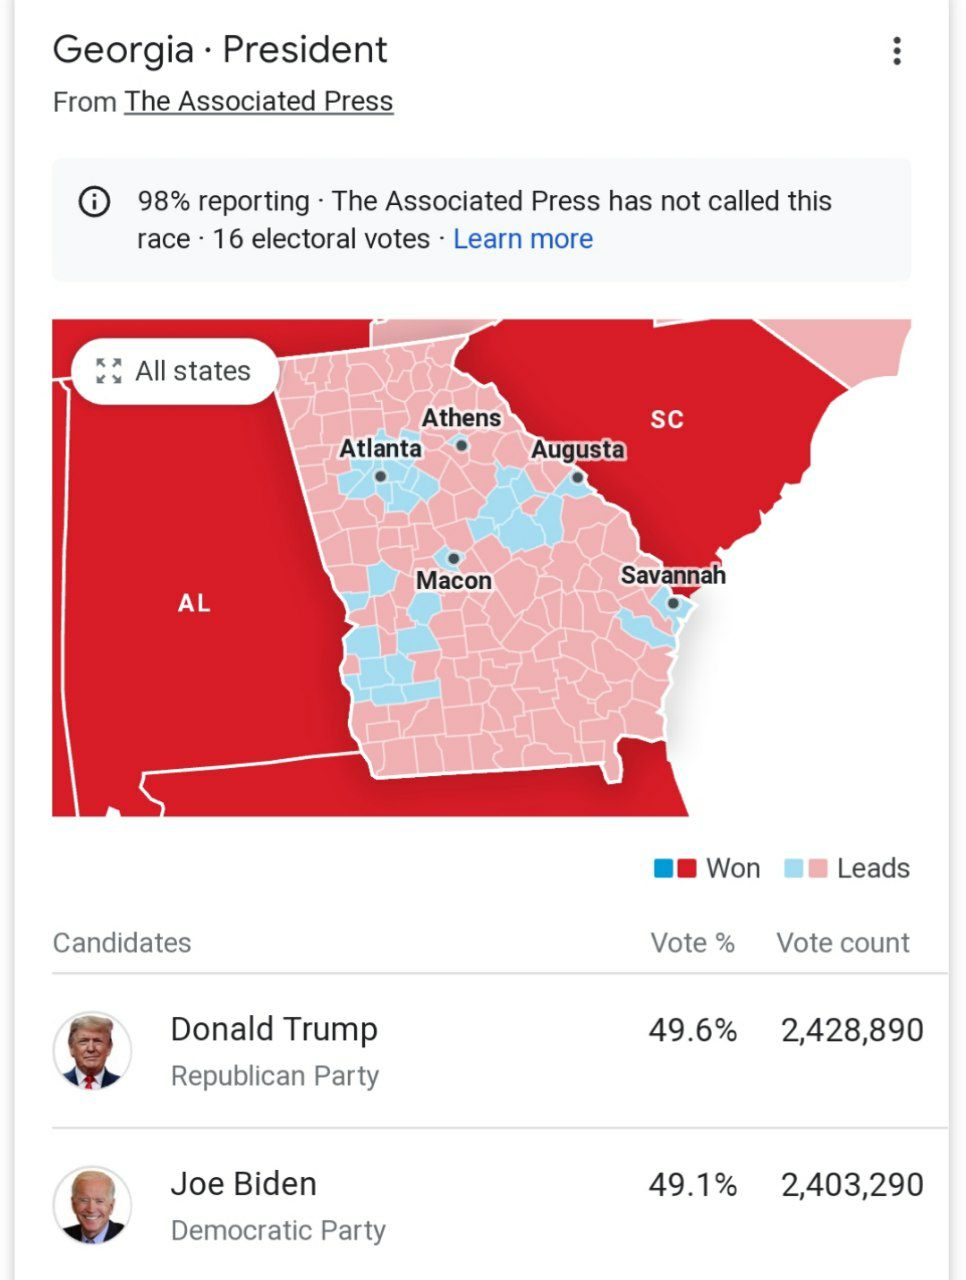Click Donald Trump's profile photo
Viewport: 966px width, 1280px height.
pos(92,1050)
